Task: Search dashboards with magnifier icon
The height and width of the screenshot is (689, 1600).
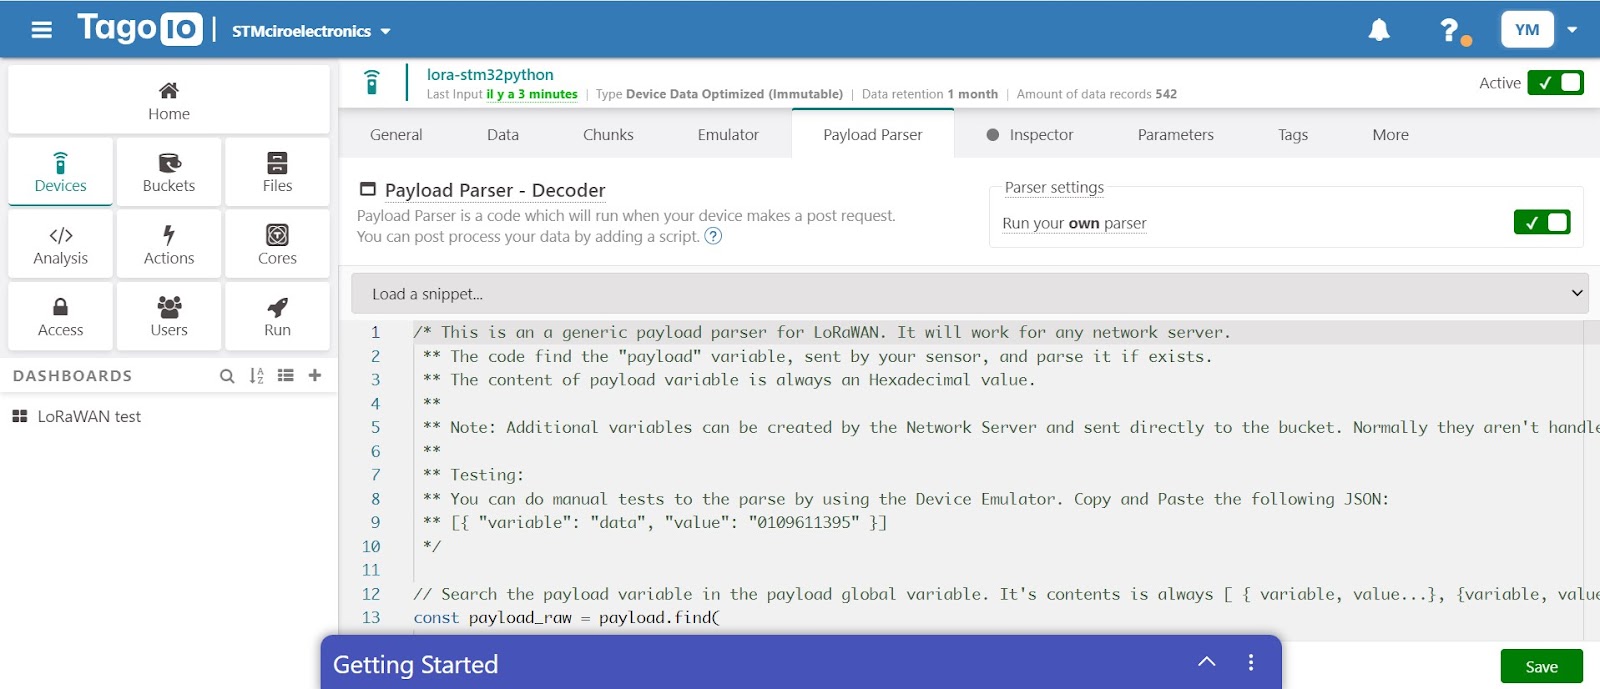Action: point(227,376)
